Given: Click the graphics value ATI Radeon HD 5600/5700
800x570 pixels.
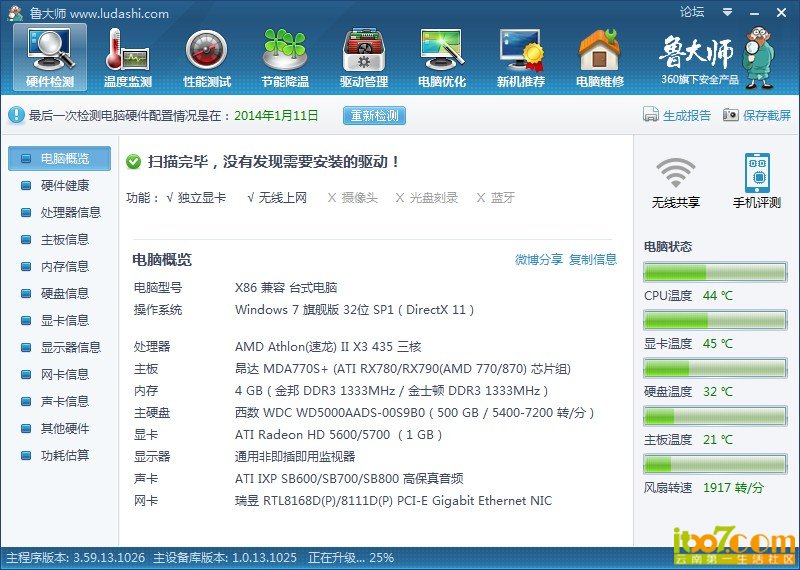Looking at the screenshot, I should (338, 435).
